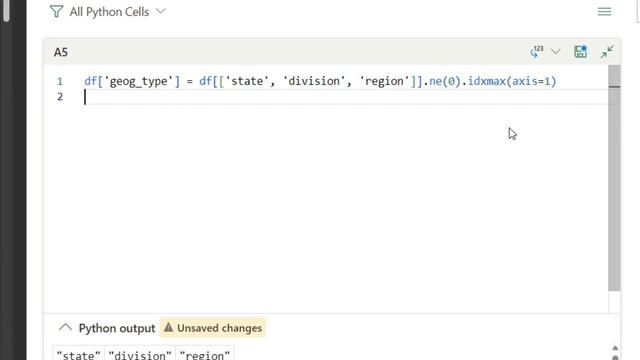This screenshot has width=640, height=360.
Task: Click the output scroll up arrow
Action: [x=615, y=348]
